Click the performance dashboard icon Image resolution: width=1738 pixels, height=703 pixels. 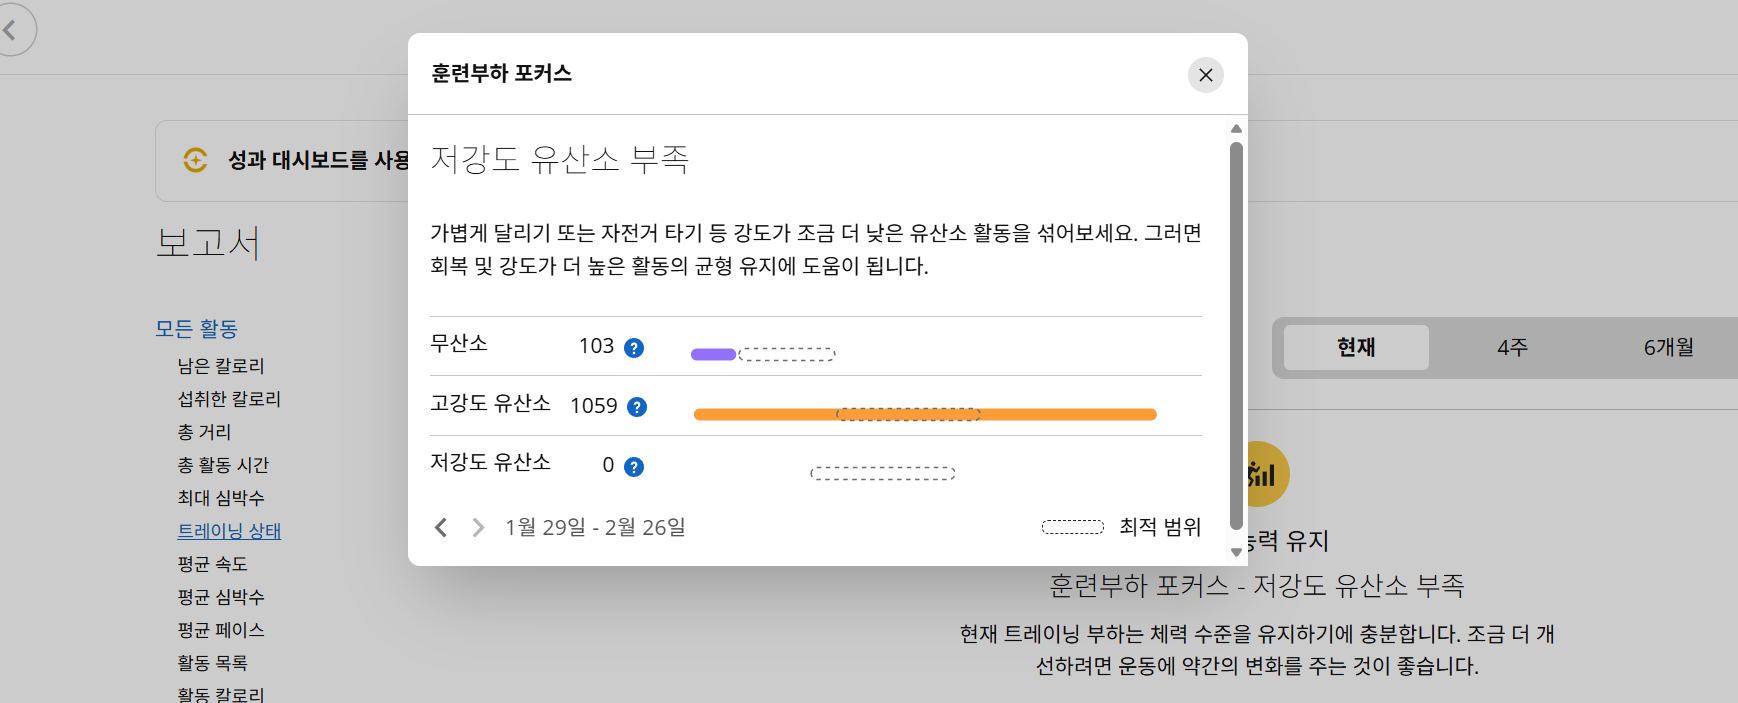196,160
